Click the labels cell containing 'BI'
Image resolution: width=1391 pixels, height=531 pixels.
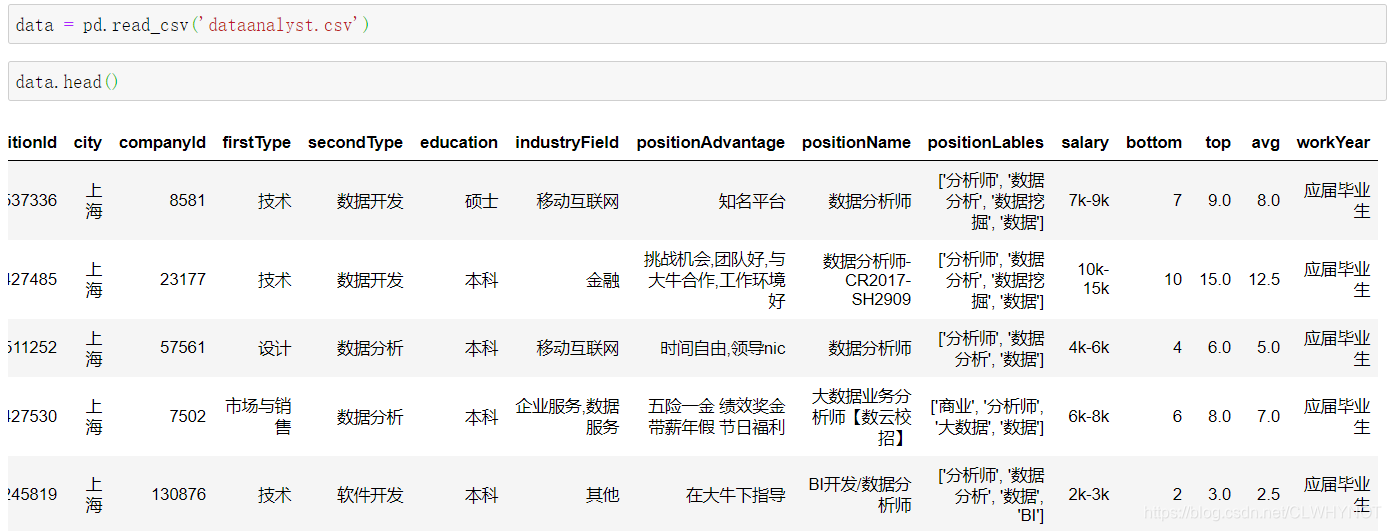point(991,495)
